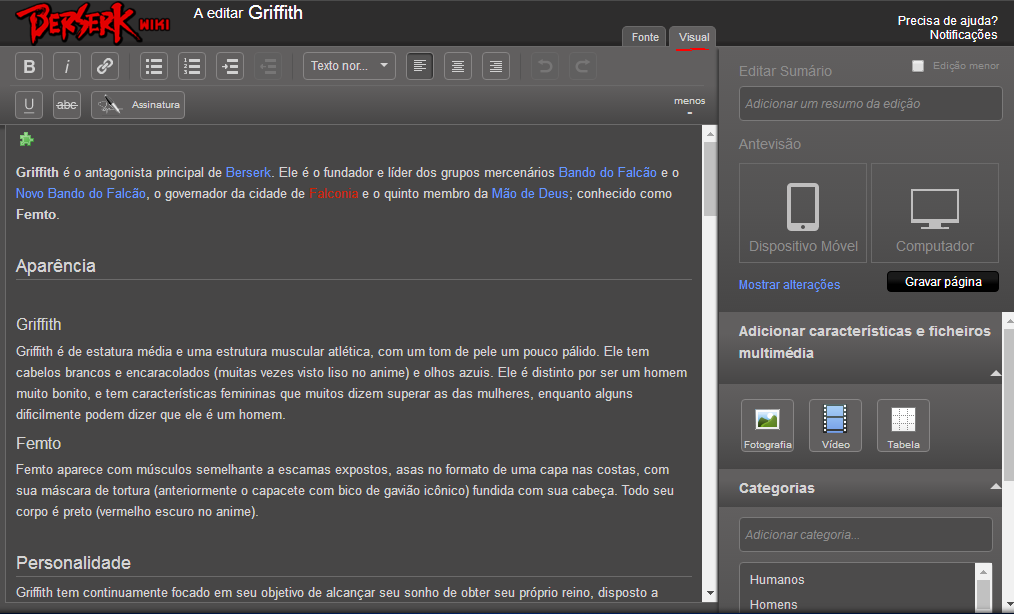Redo the last edit
1014x614 pixels.
click(x=583, y=66)
